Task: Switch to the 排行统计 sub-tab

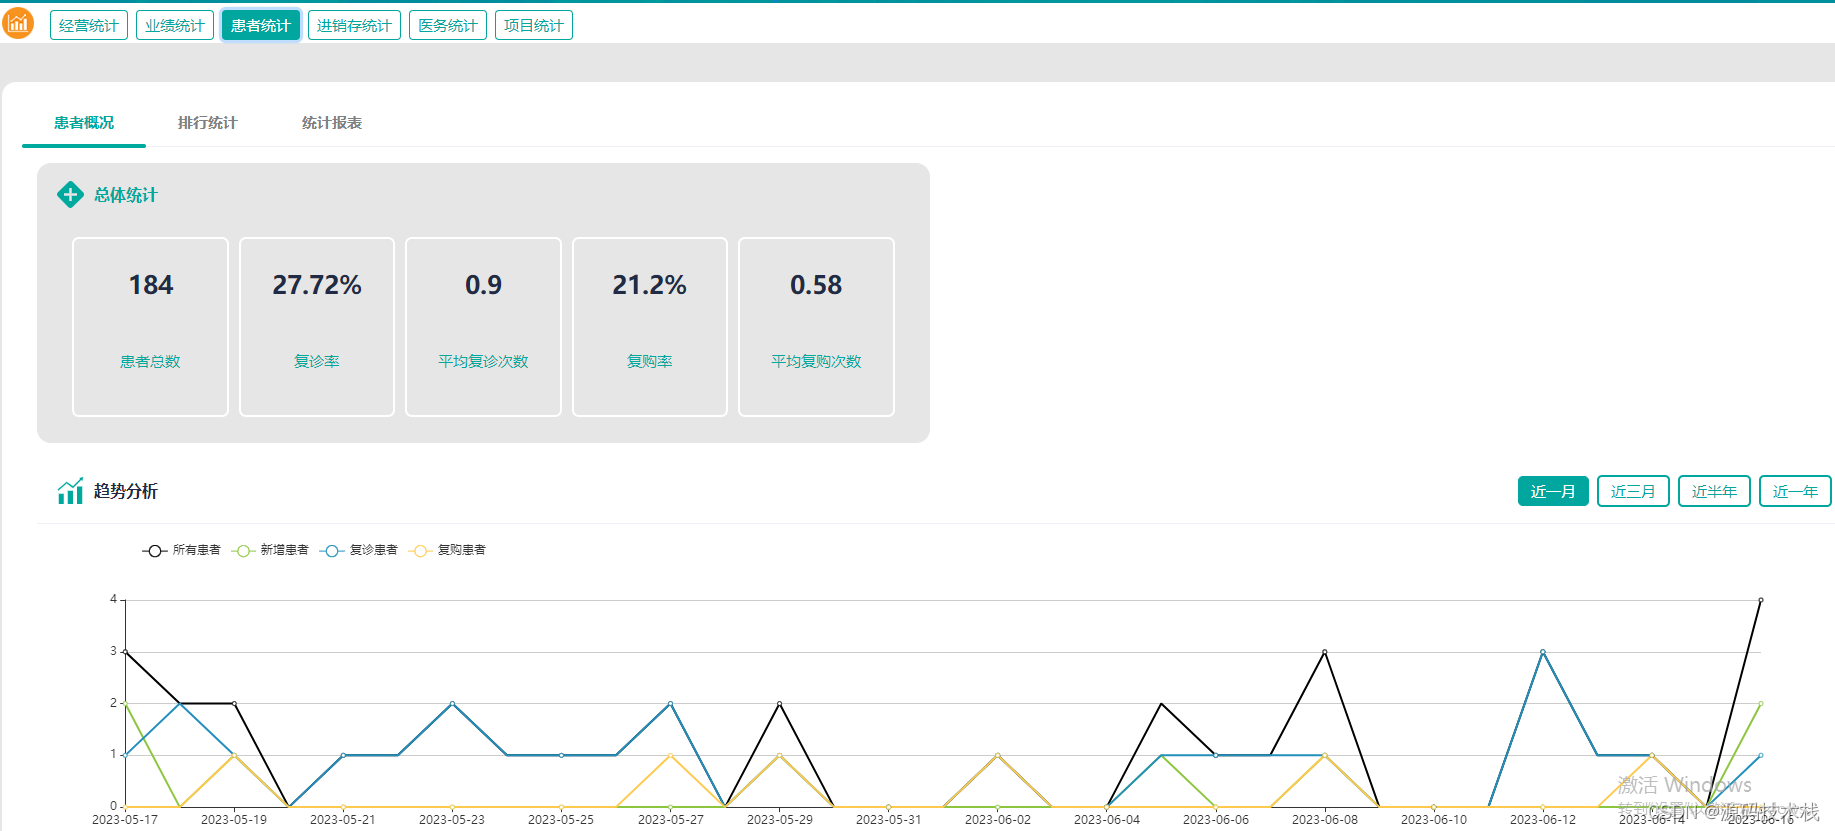Action: [x=208, y=123]
